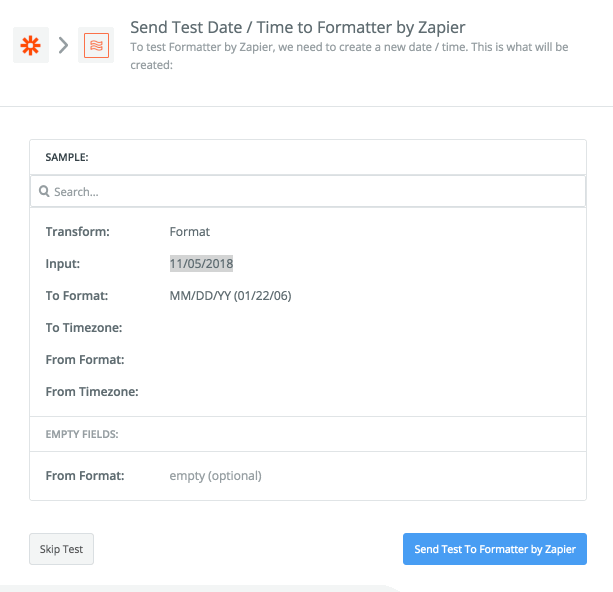Click the EMPTY FIELDS section header
Viewport: 613px width, 592px height.
[82, 434]
